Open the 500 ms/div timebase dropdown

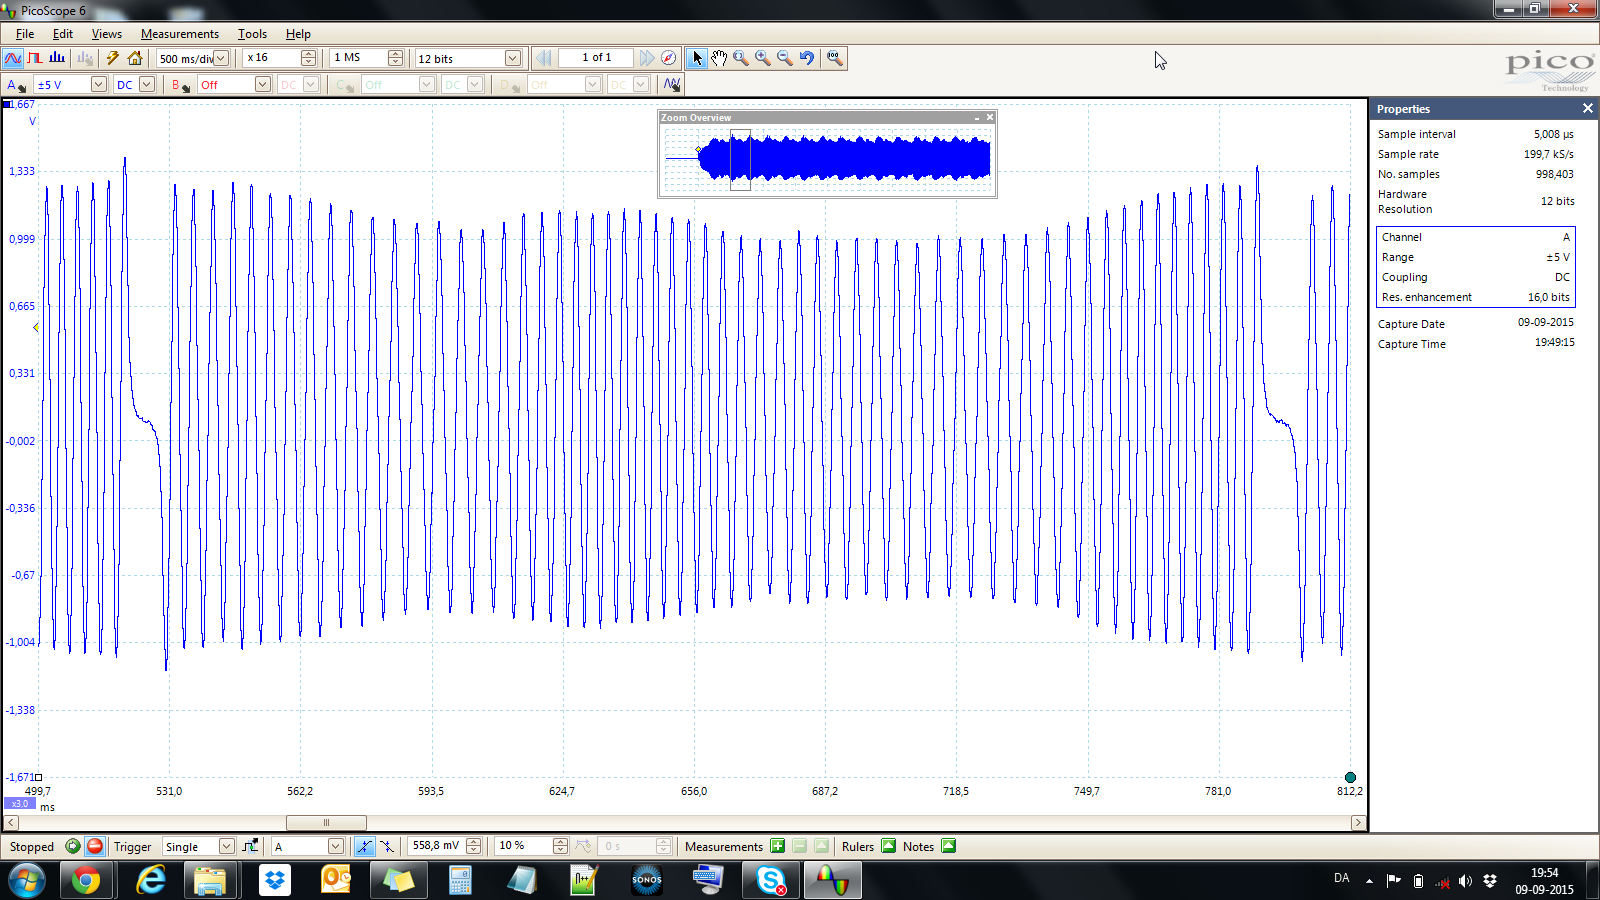pos(221,58)
